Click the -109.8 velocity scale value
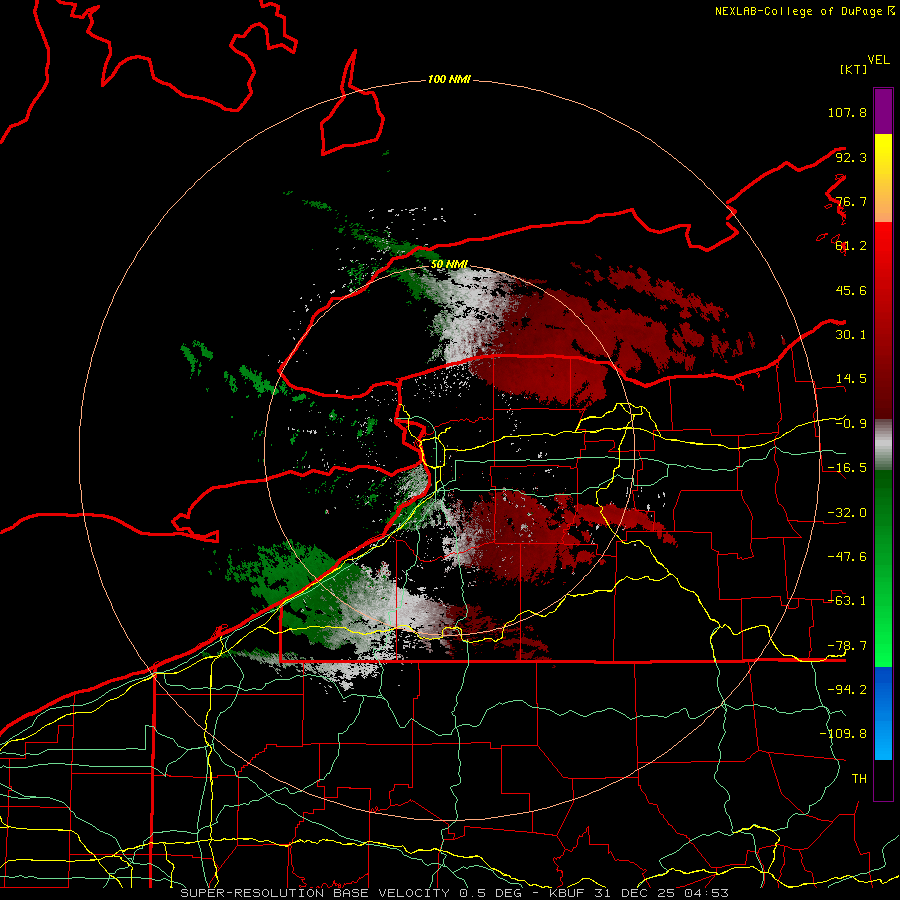The width and height of the screenshot is (900, 900). pyautogui.click(x=844, y=734)
